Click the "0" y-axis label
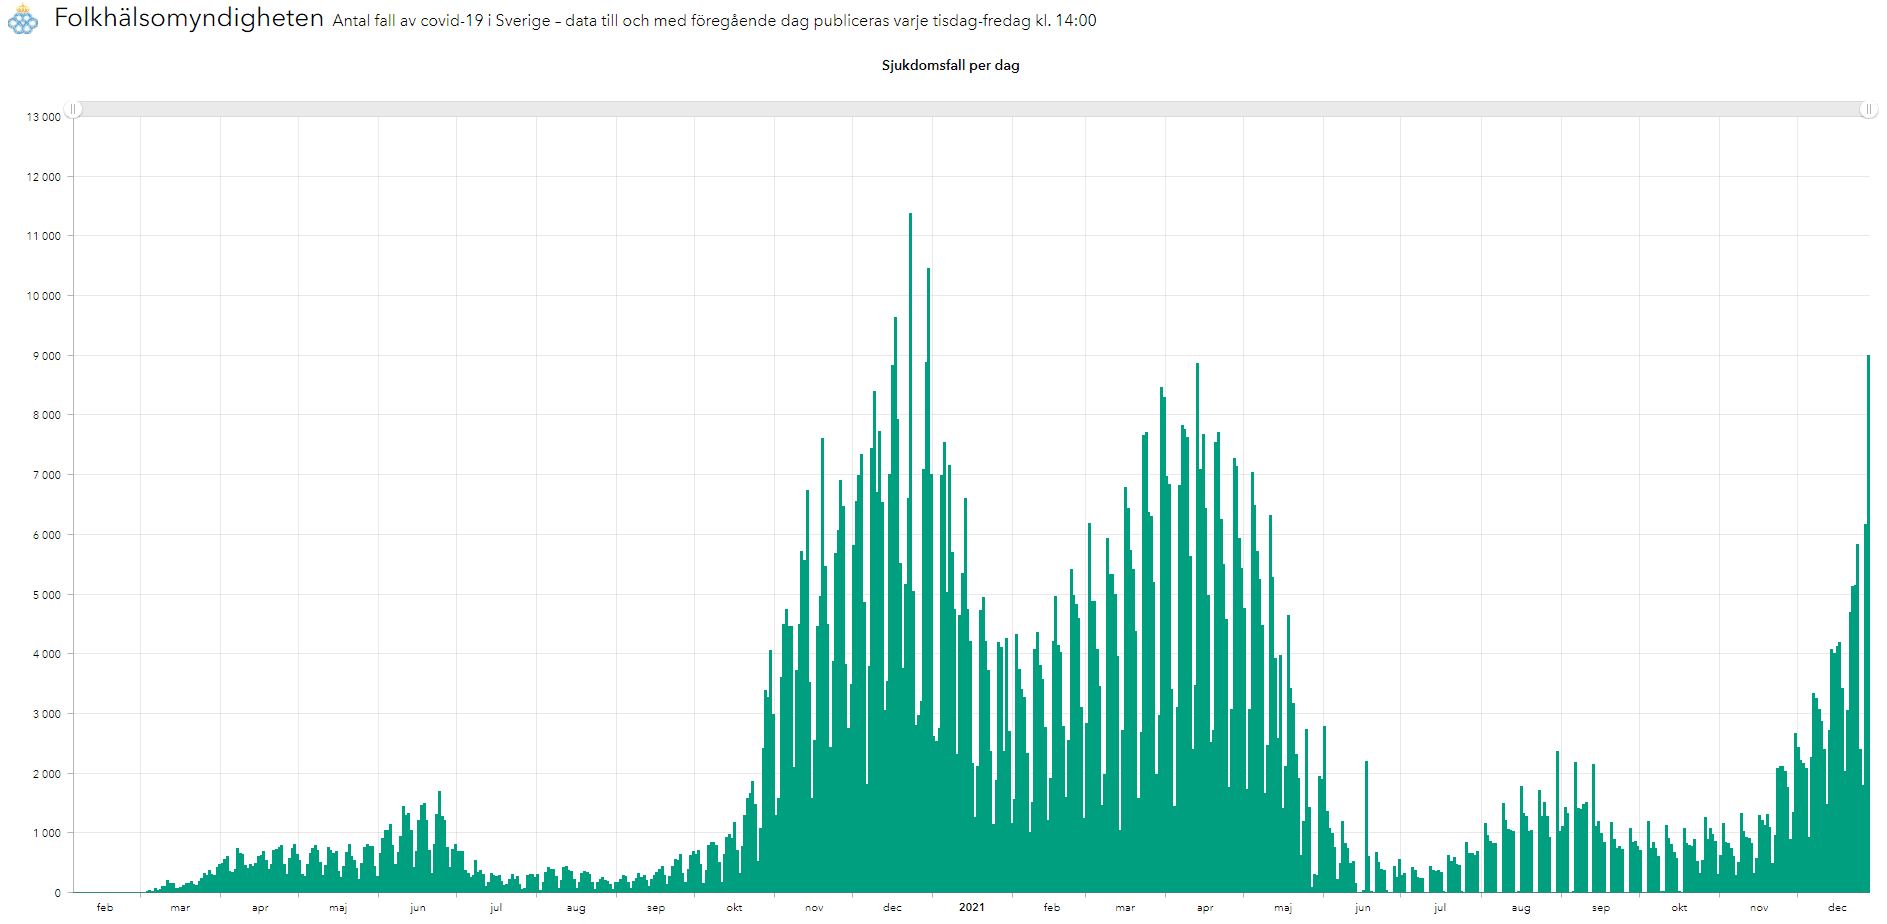This screenshot has height=924, width=1887. click(57, 893)
